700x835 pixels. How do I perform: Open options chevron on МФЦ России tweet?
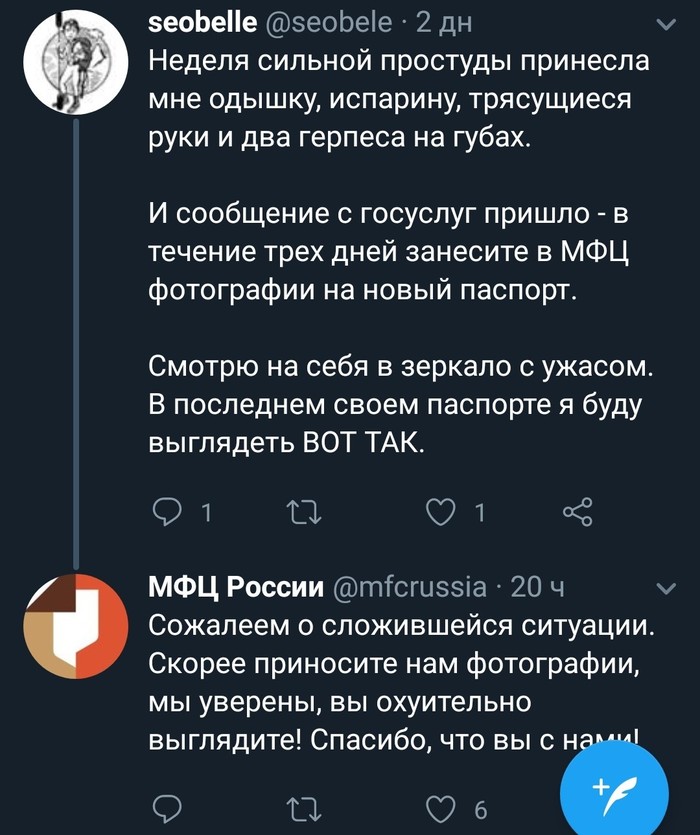tap(664, 587)
